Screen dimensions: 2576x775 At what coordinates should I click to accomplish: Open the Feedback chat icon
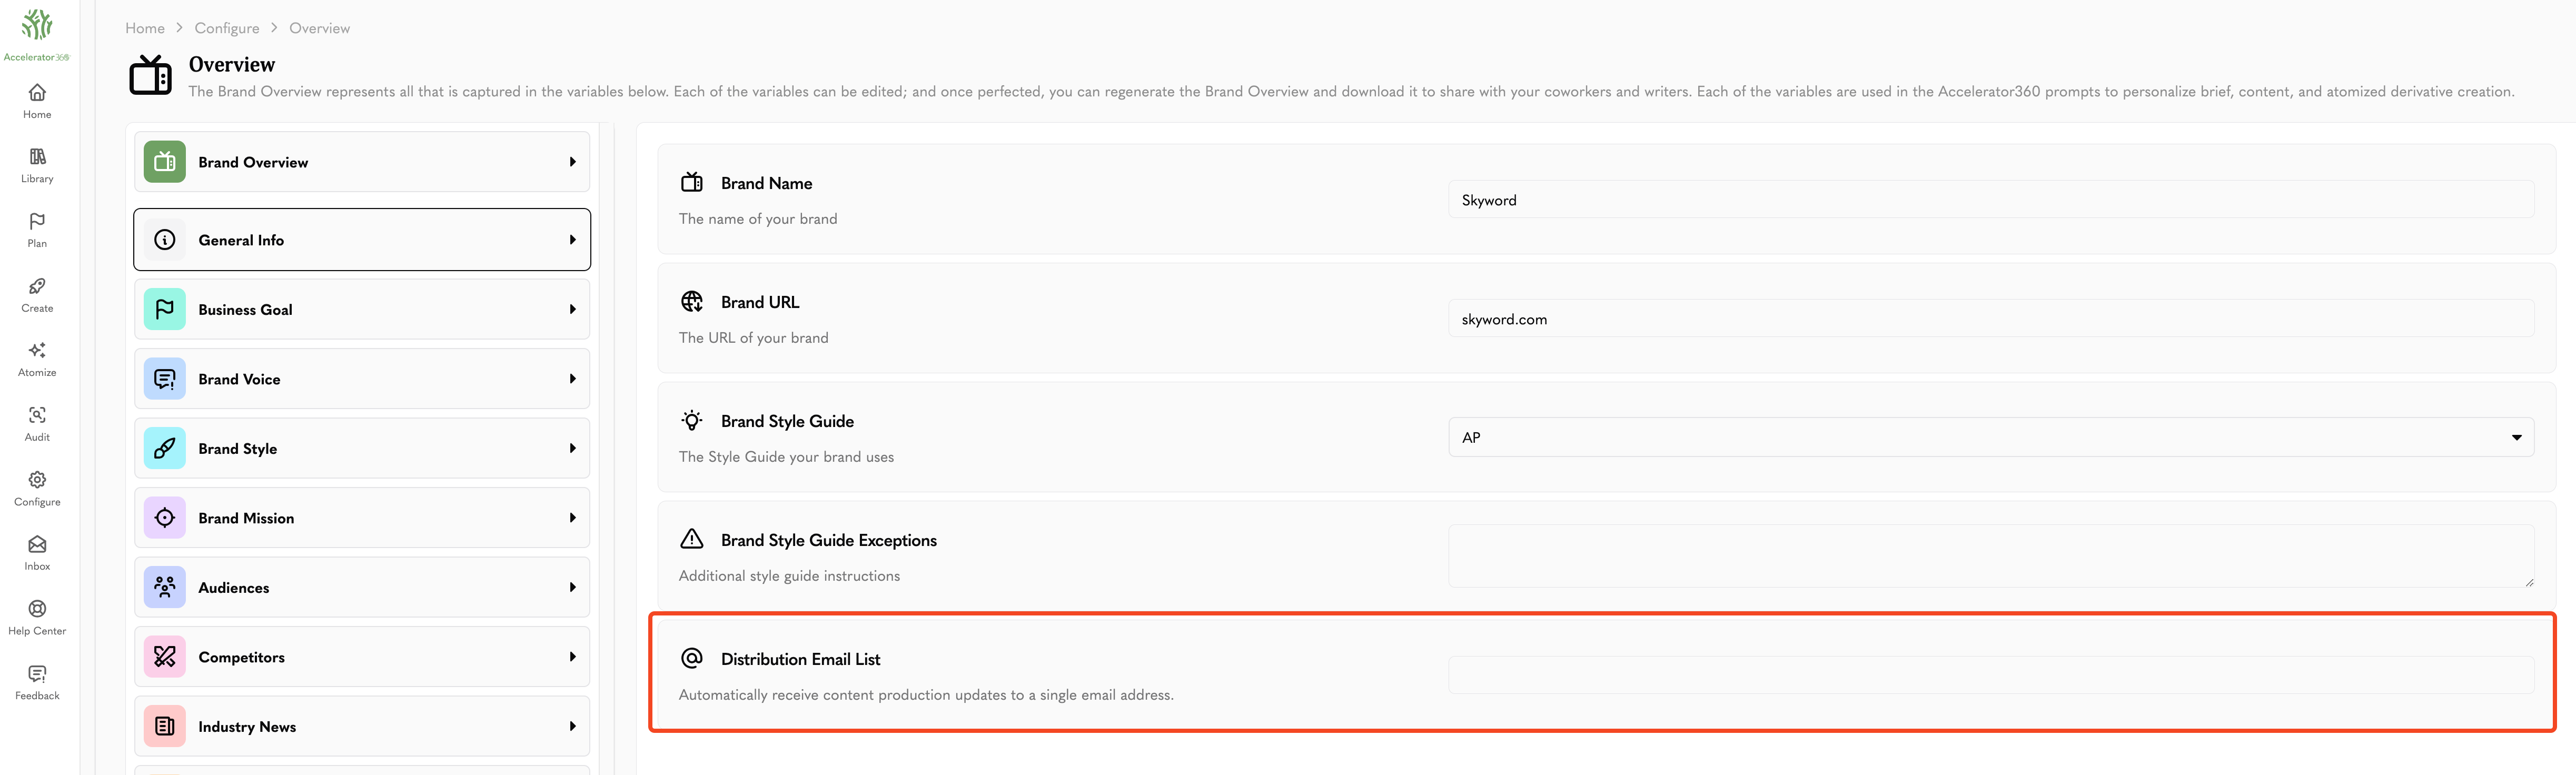37,673
